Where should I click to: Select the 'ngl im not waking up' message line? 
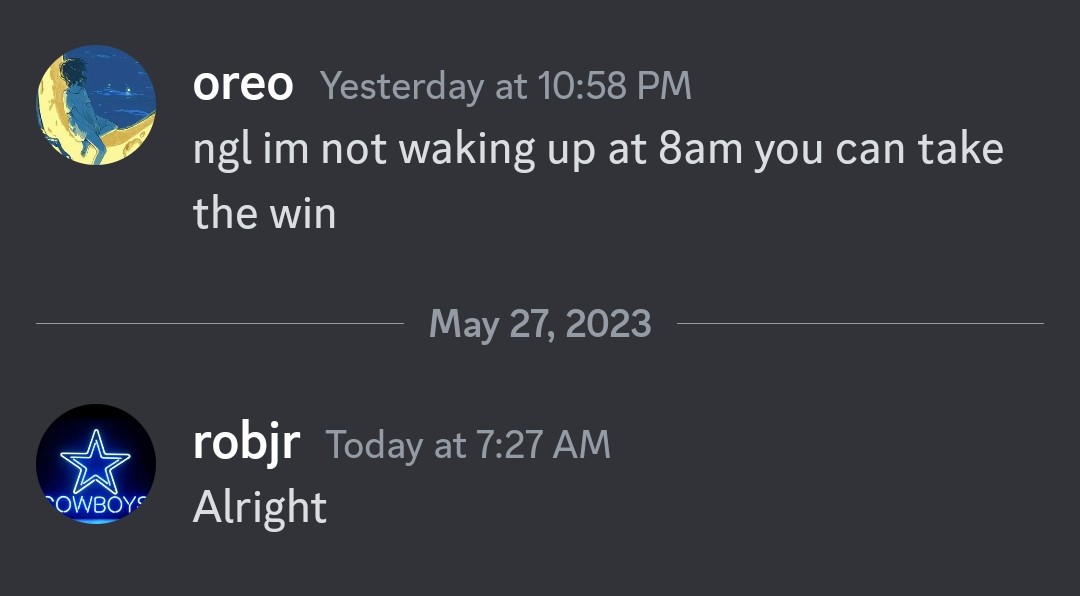pyautogui.click(x=597, y=150)
